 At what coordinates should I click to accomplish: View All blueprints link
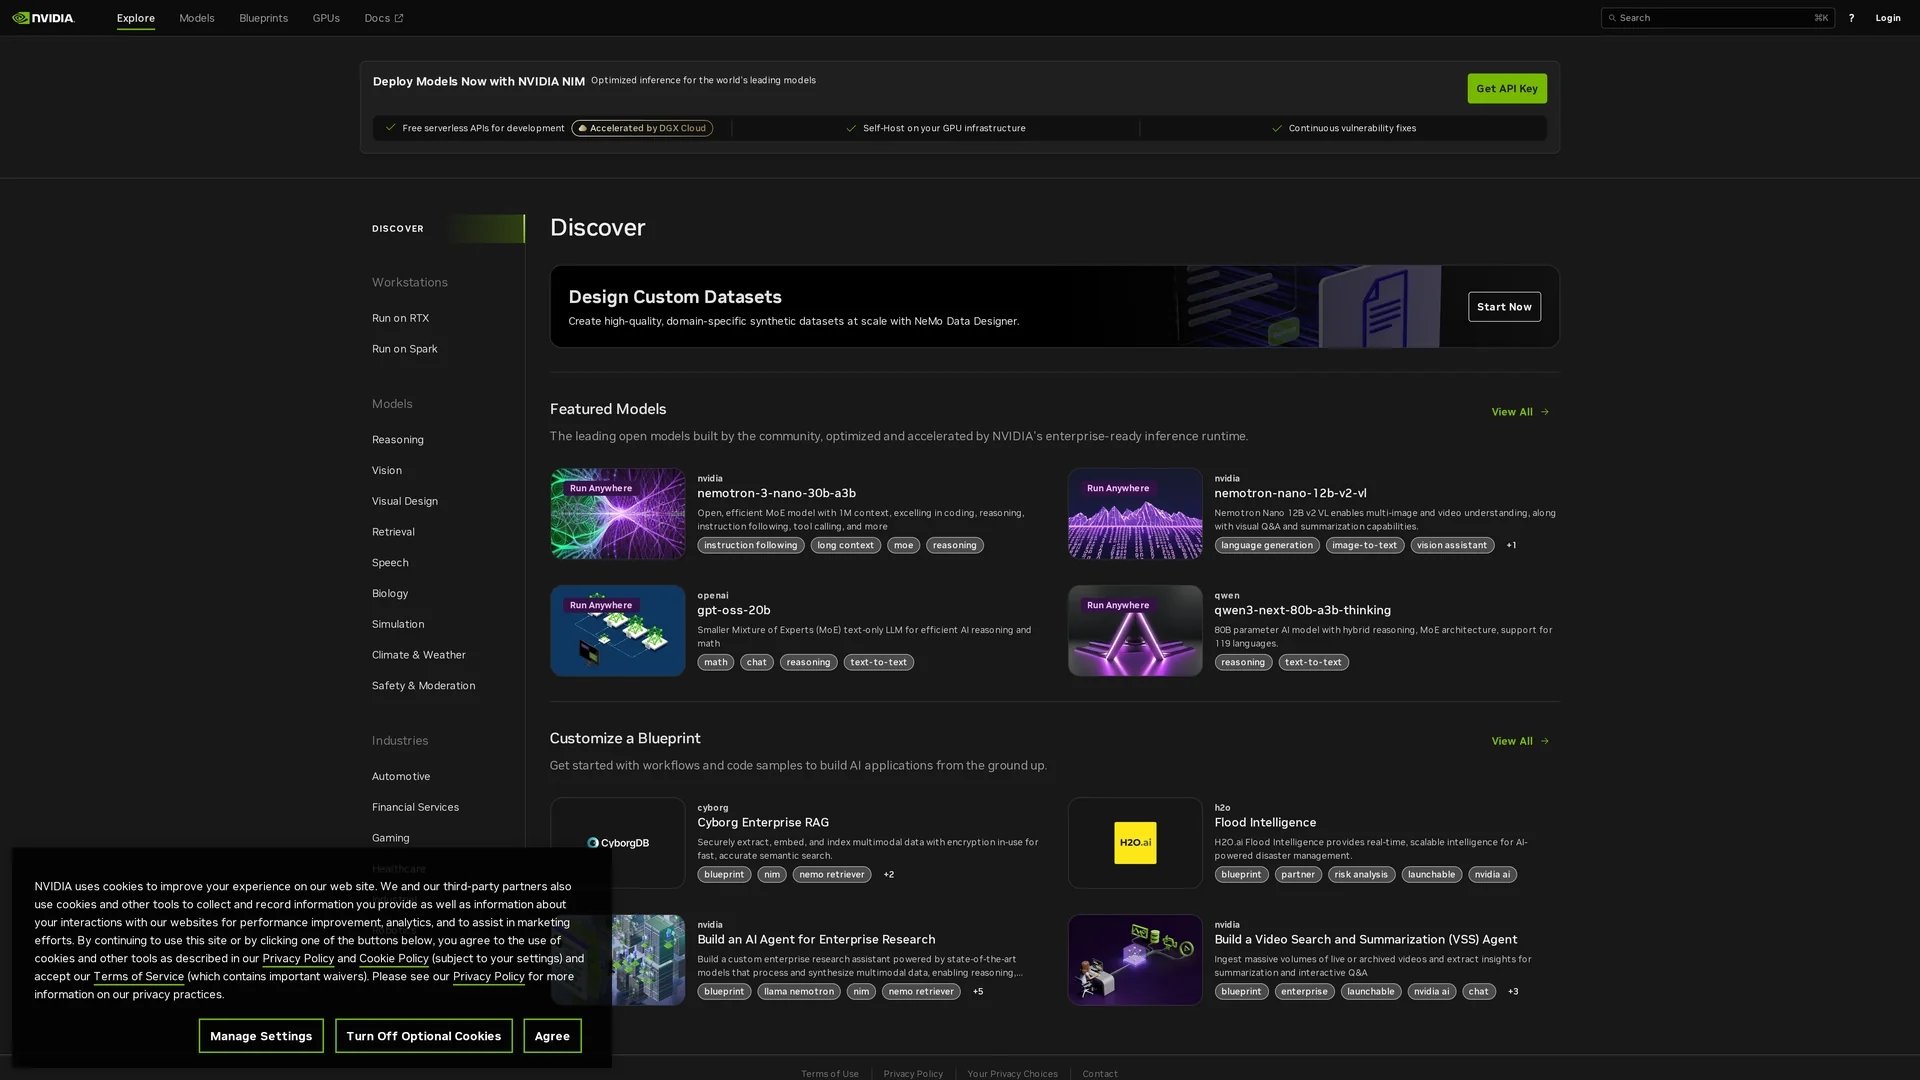coord(1520,741)
